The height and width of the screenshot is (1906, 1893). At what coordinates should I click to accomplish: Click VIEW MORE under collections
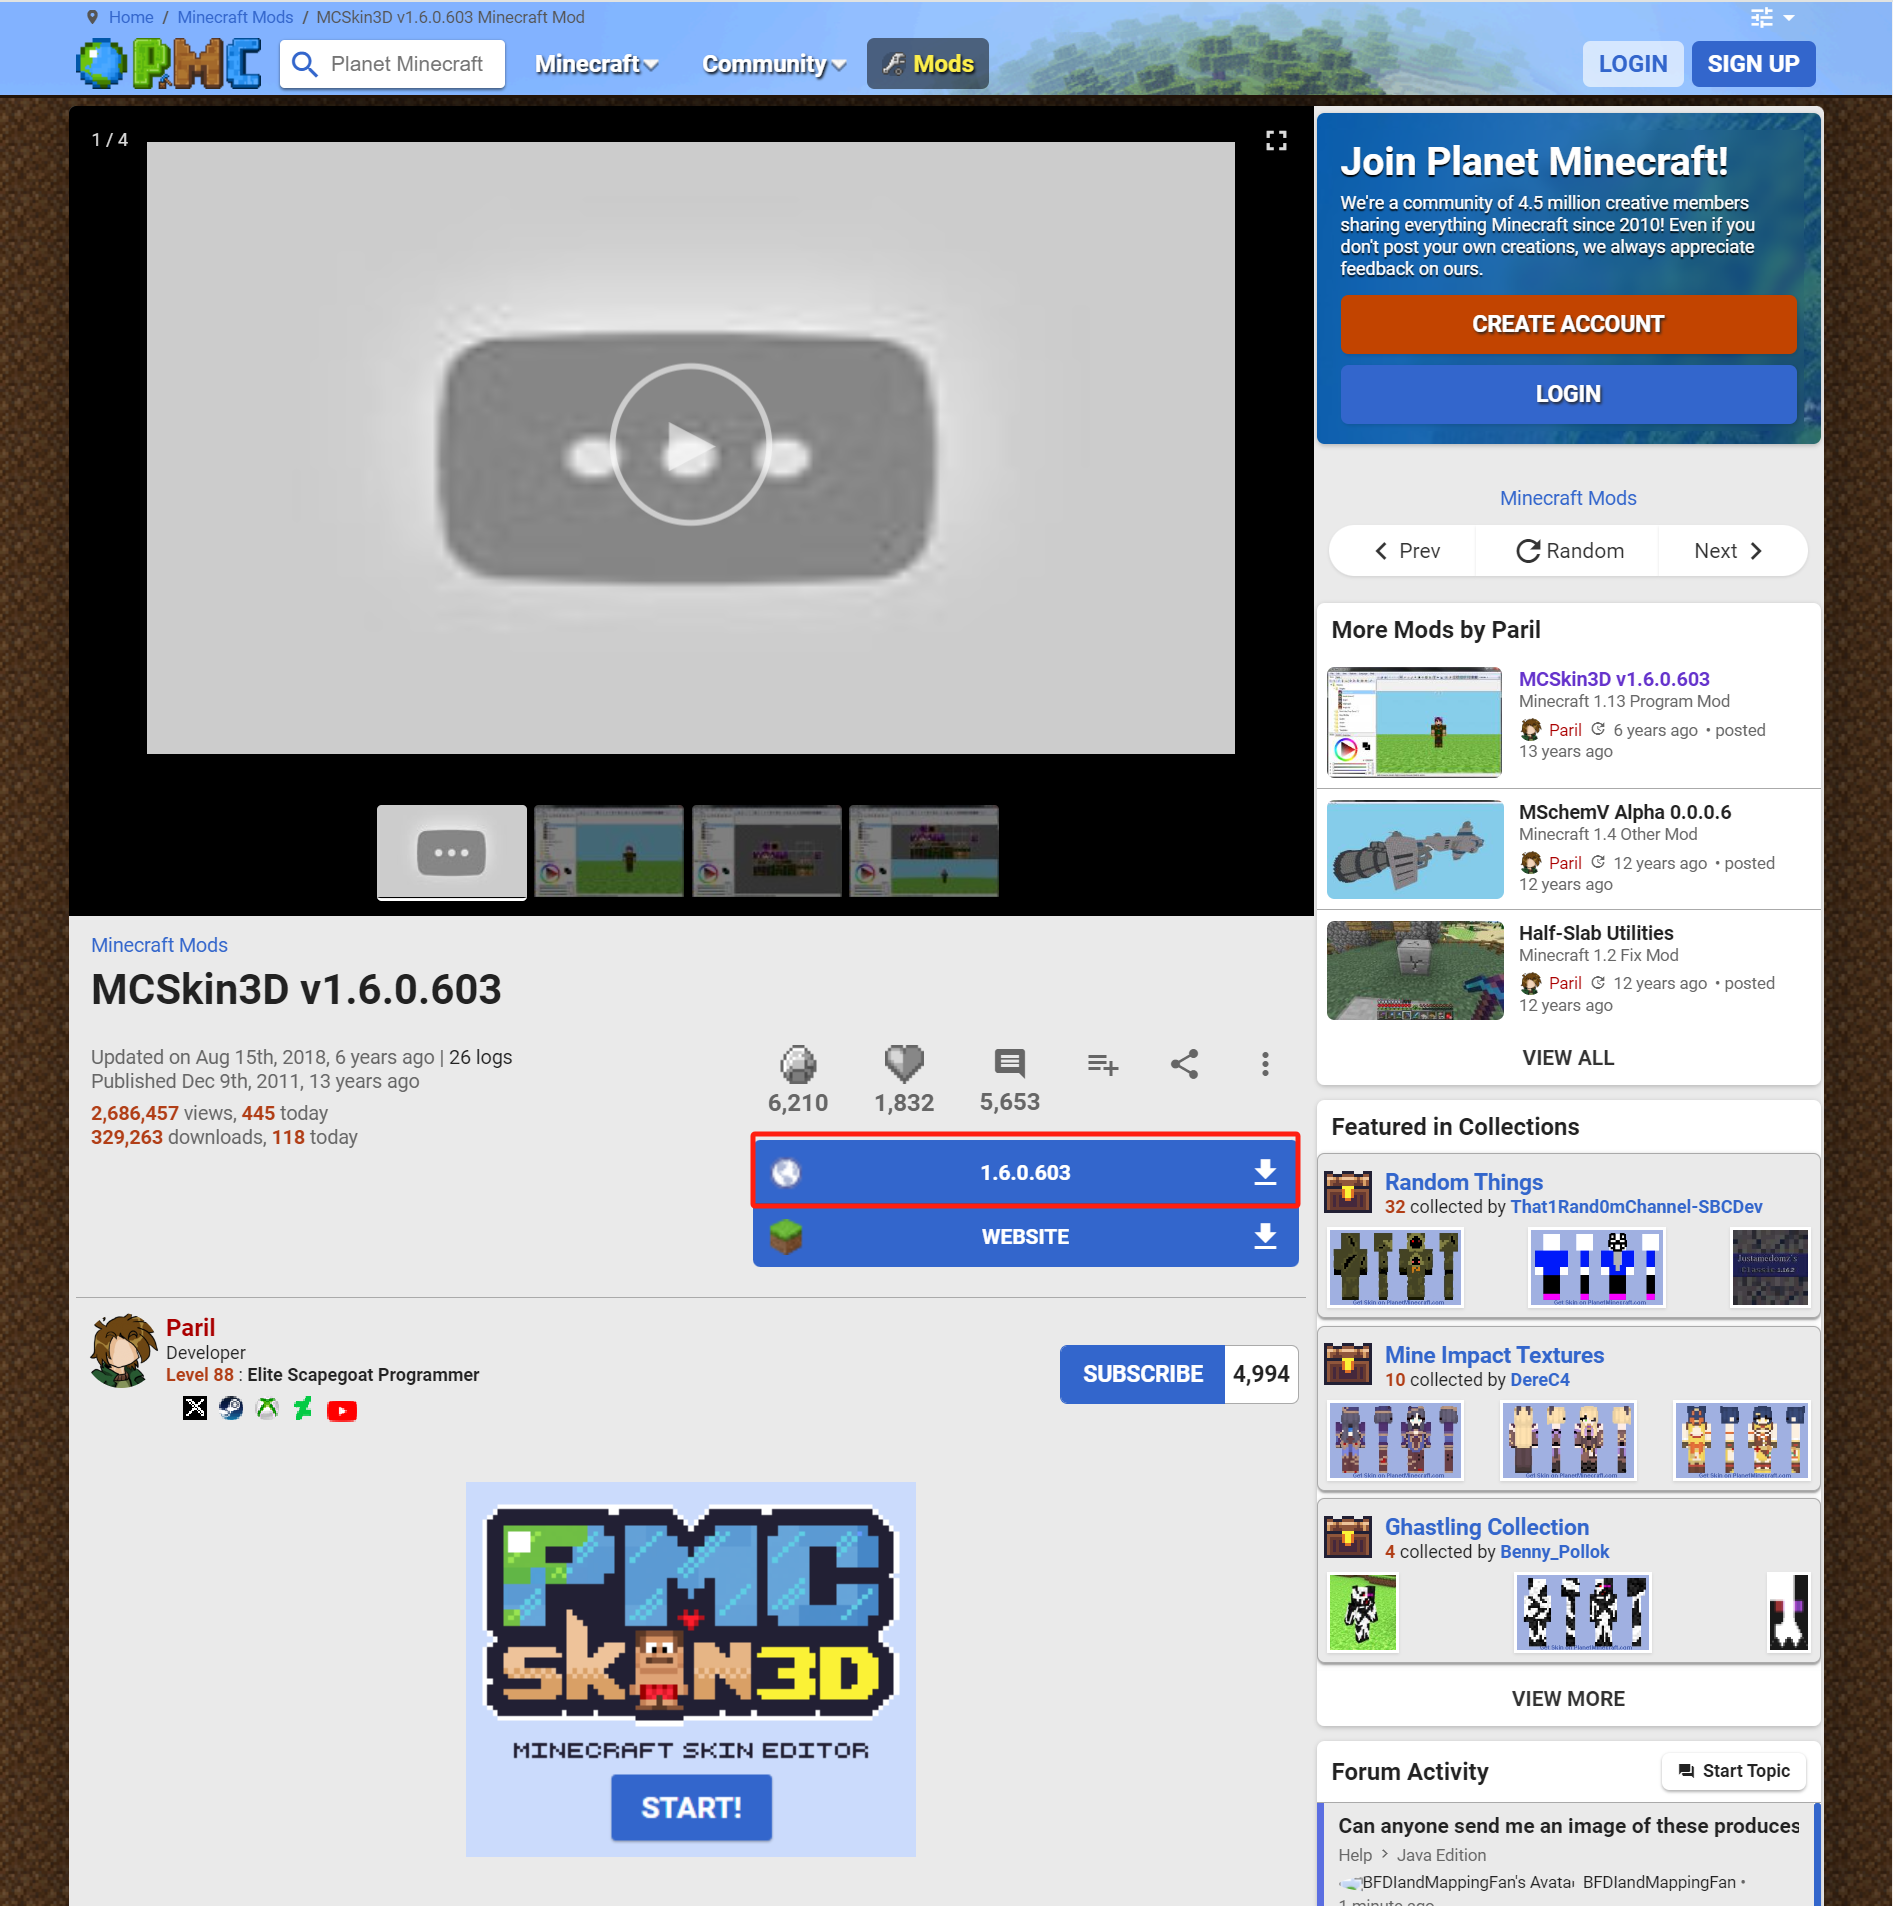pyautogui.click(x=1567, y=1699)
